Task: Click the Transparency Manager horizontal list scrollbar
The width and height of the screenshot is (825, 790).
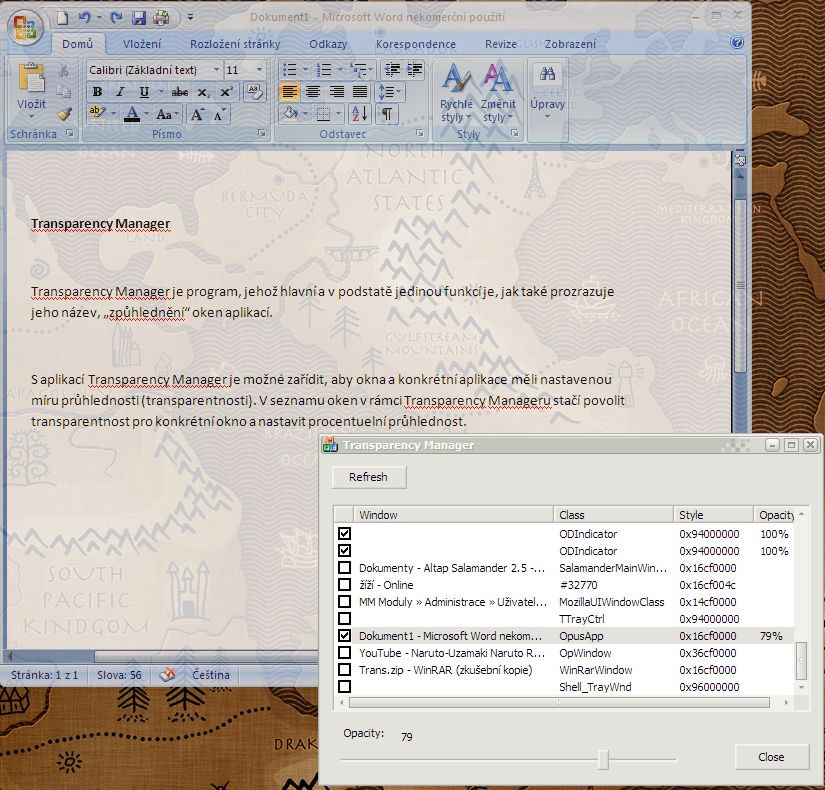Action: pyautogui.click(x=559, y=702)
